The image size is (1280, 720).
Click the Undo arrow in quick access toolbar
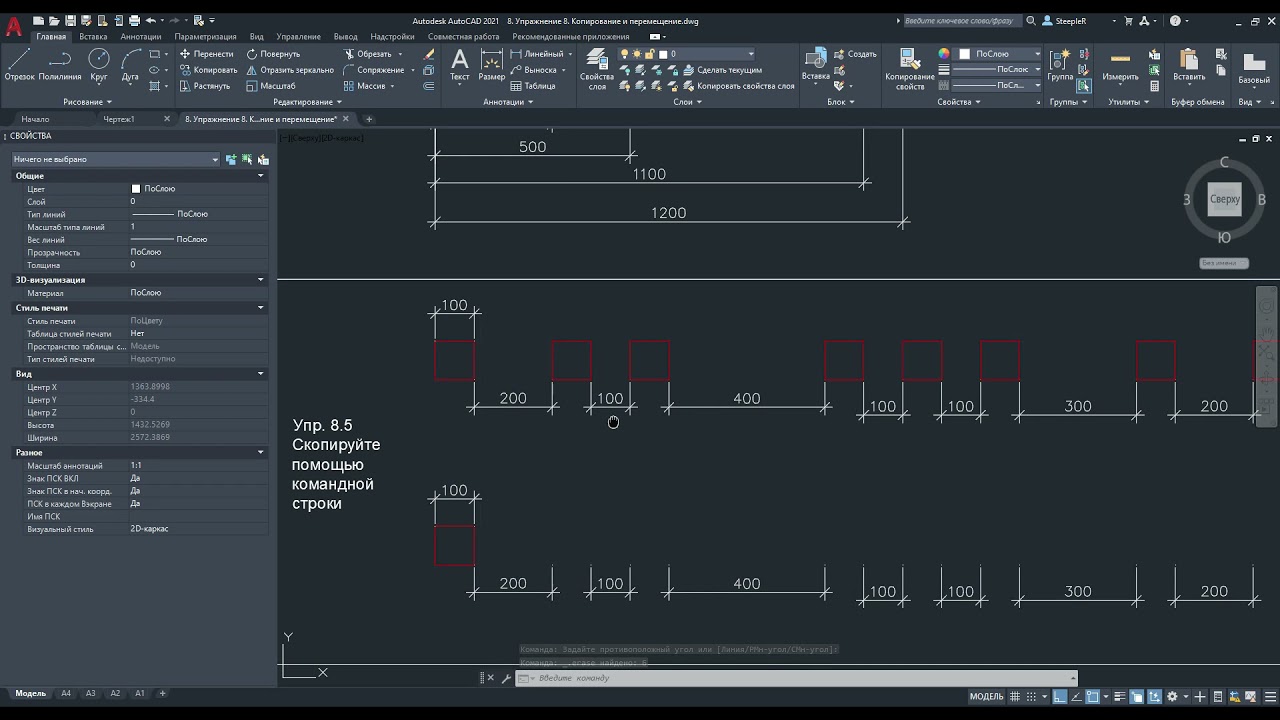(x=151, y=20)
